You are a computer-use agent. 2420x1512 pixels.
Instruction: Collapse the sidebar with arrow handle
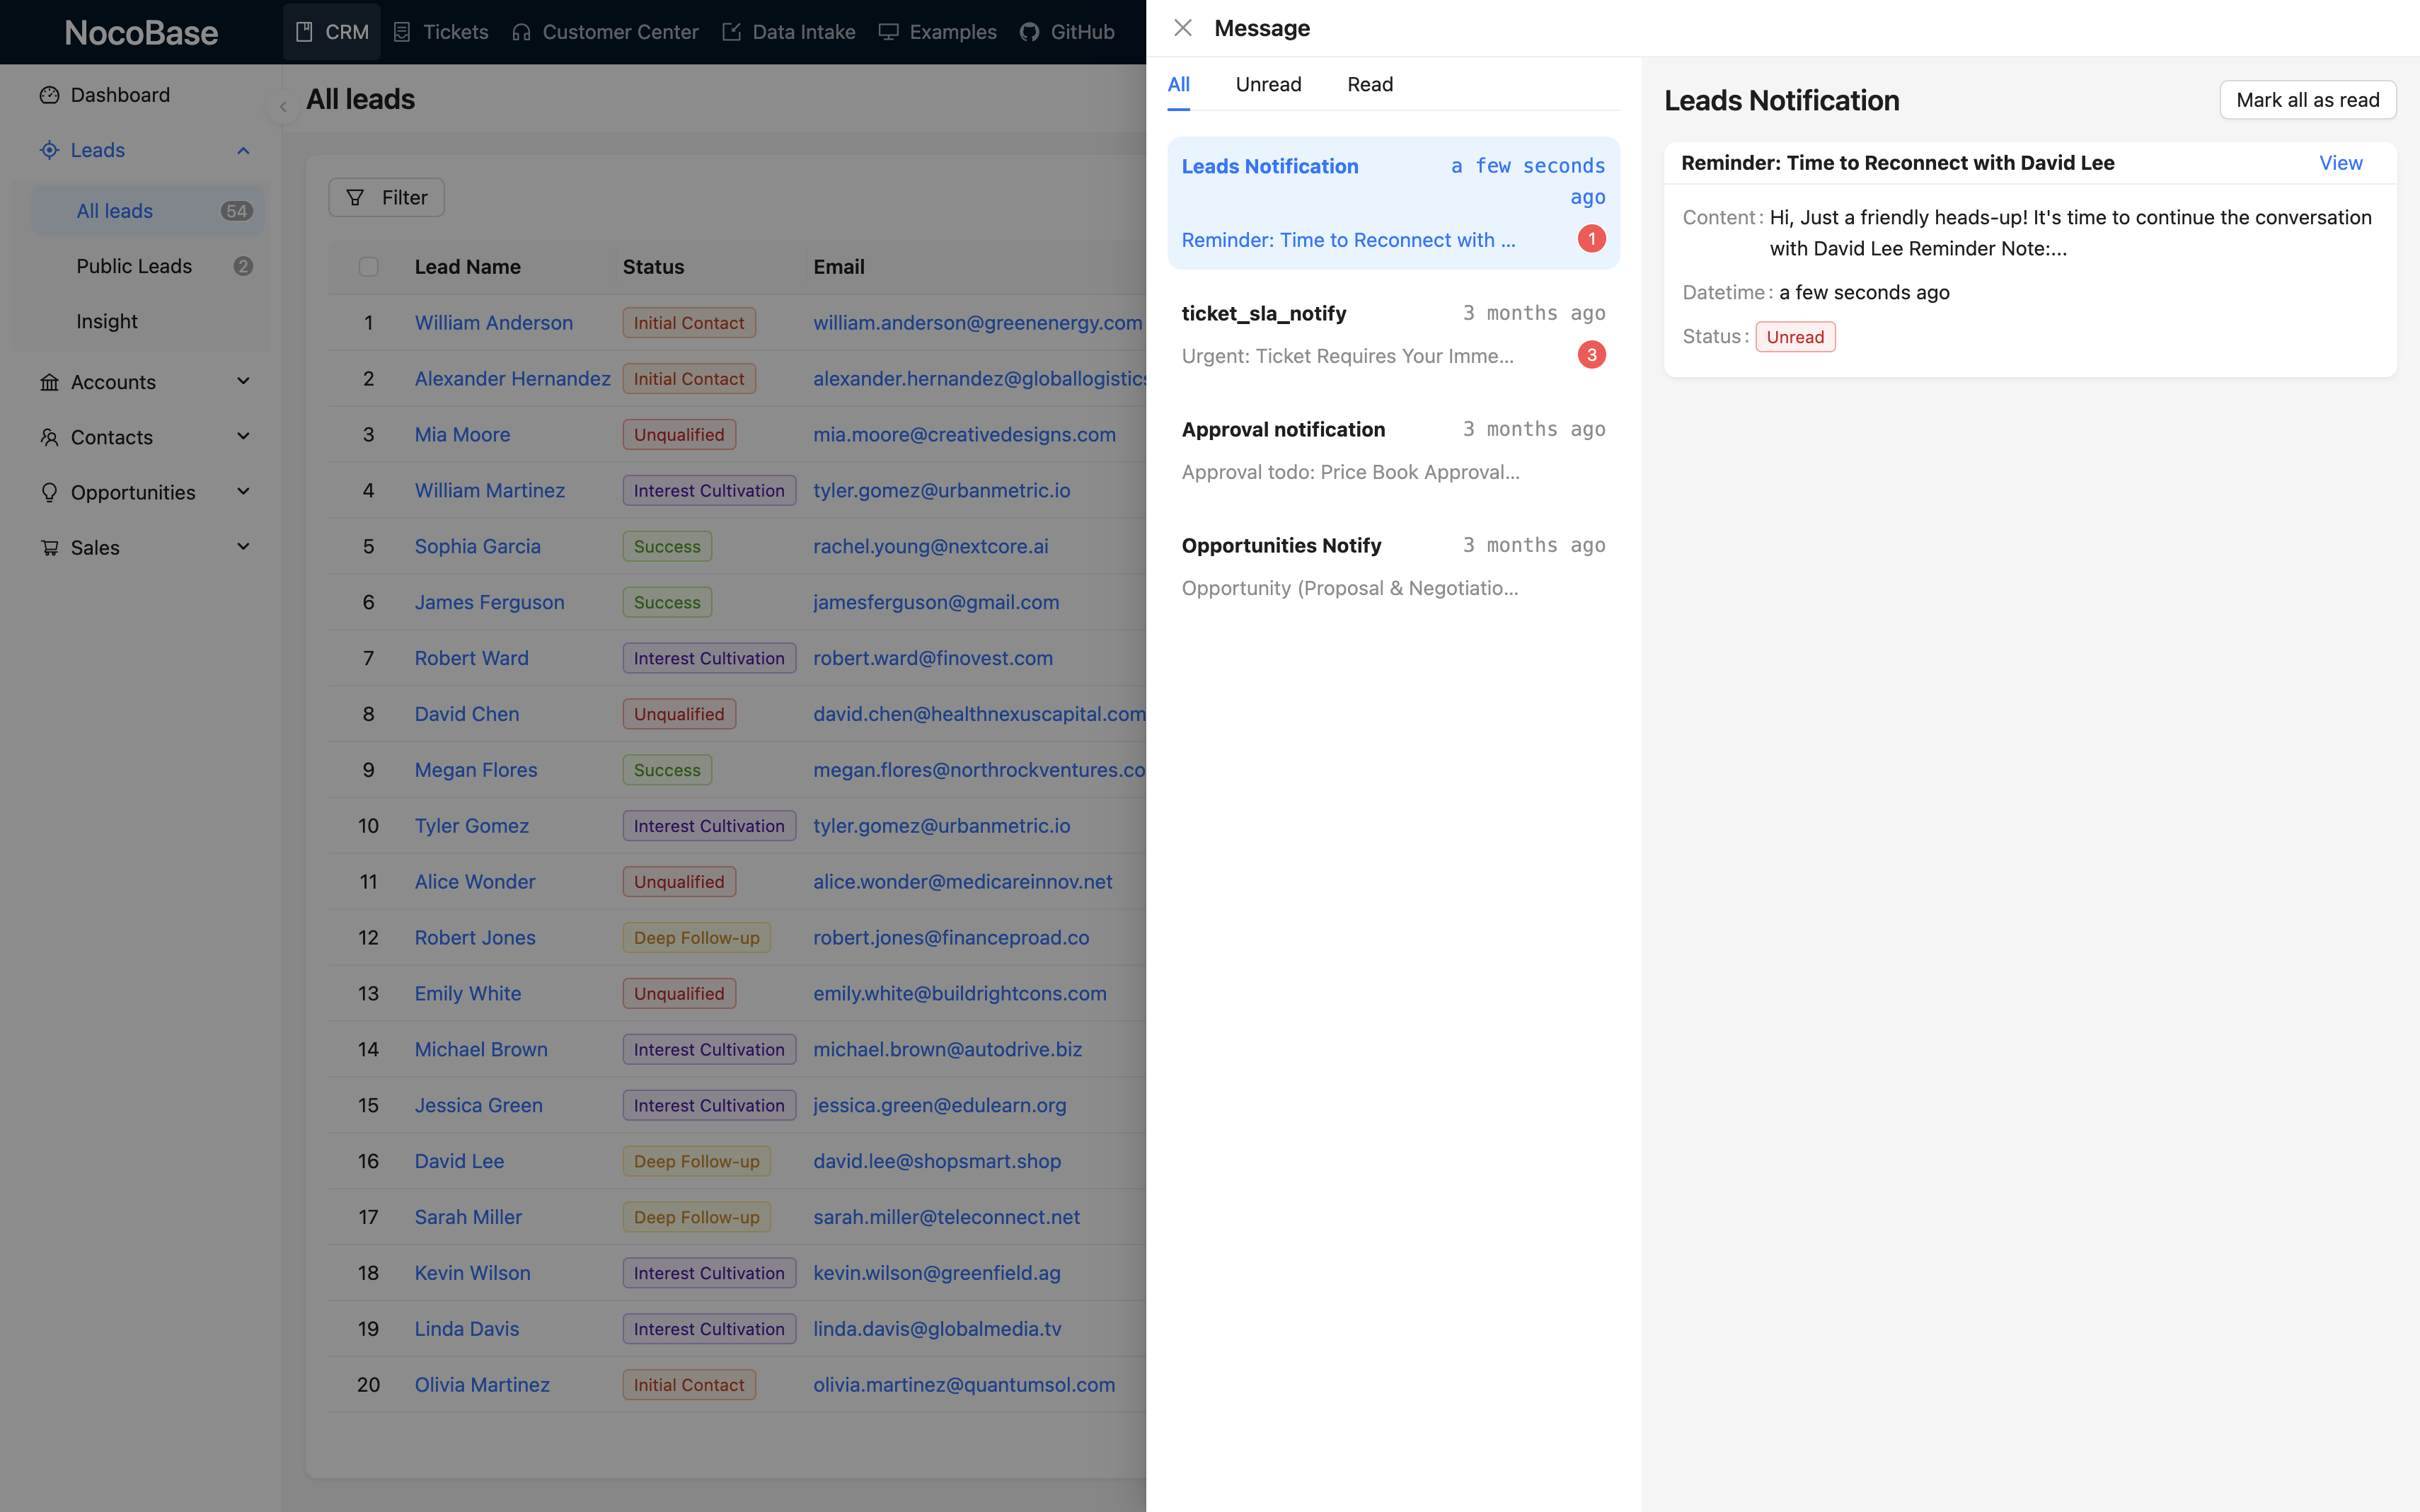coord(283,107)
